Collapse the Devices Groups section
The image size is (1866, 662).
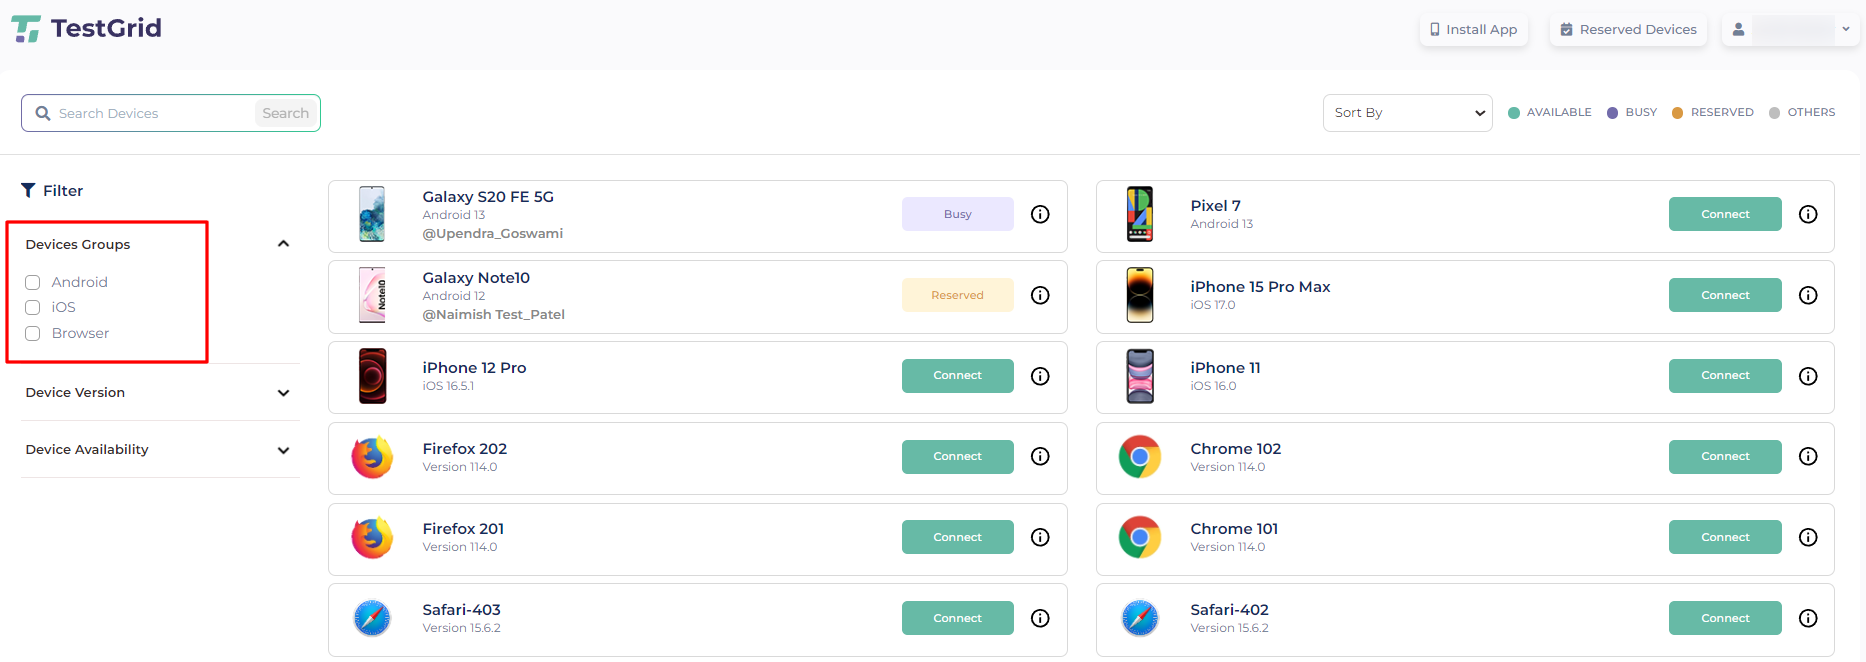(x=283, y=244)
